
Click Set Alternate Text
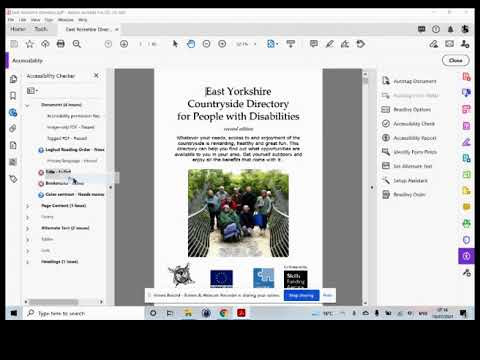[x=407, y=166]
